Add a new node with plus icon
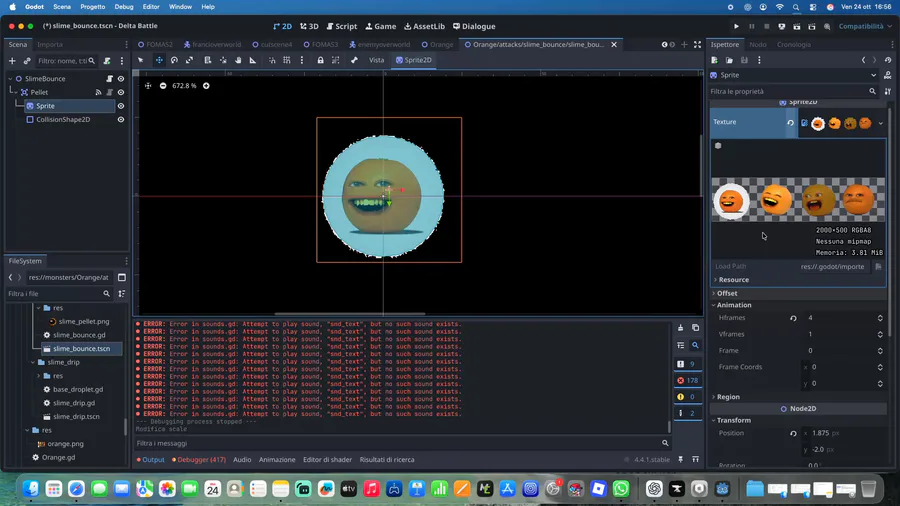900x506 pixels. tap(12, 61)
